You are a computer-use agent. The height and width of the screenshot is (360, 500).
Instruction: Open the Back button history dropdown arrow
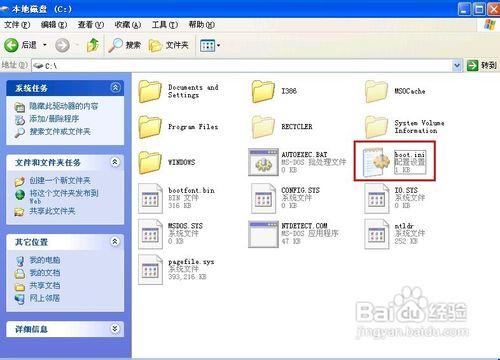click(x=45, y=45)
